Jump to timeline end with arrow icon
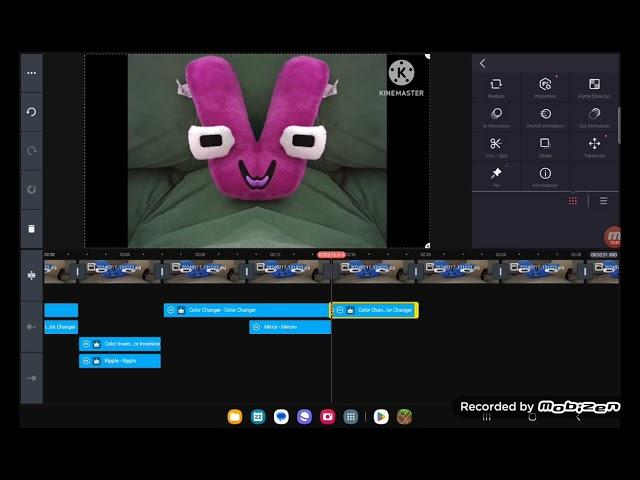Viewport: 640px width, 480px height. (31, 378)
